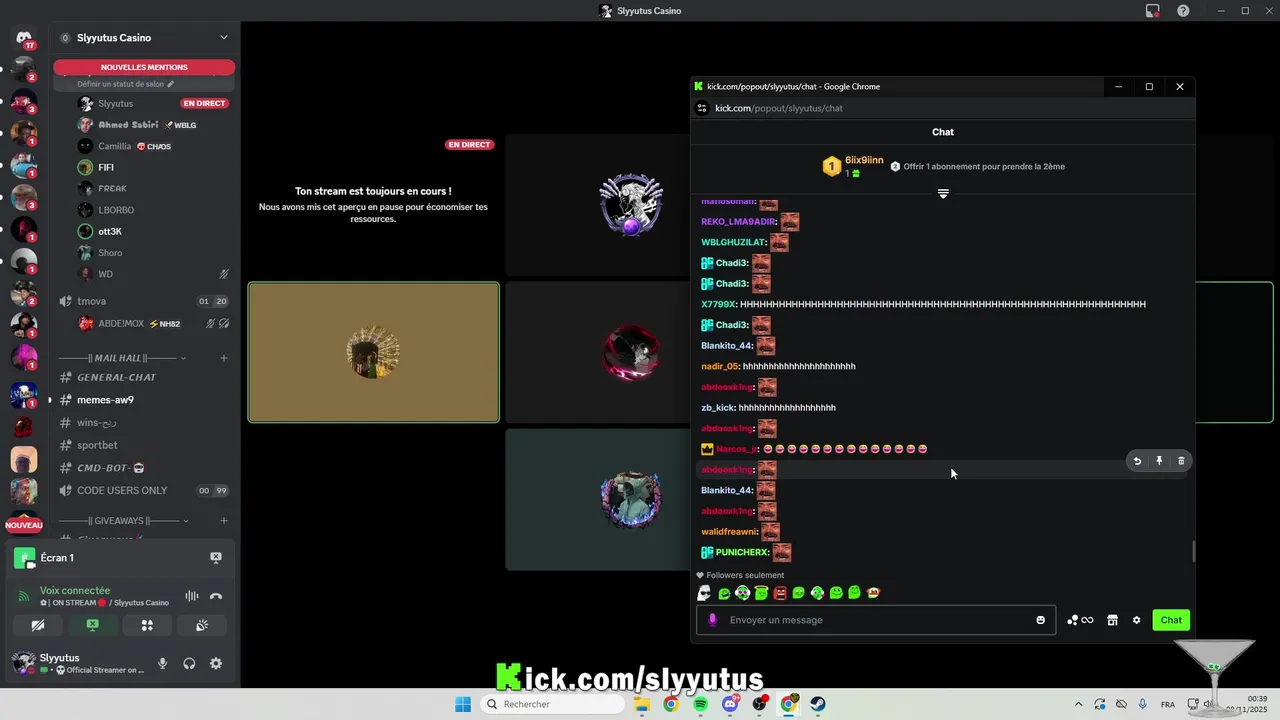1280x720 pixels.
Task: Open the noise suppression waveform icon
Action: click(191, 596)
